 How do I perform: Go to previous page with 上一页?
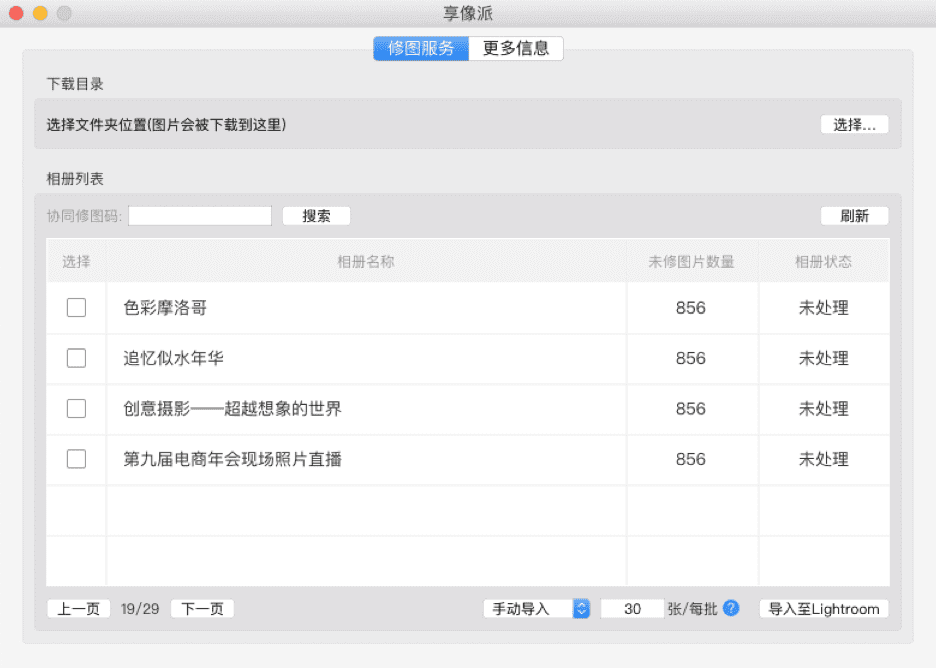[x=78, y=608]
